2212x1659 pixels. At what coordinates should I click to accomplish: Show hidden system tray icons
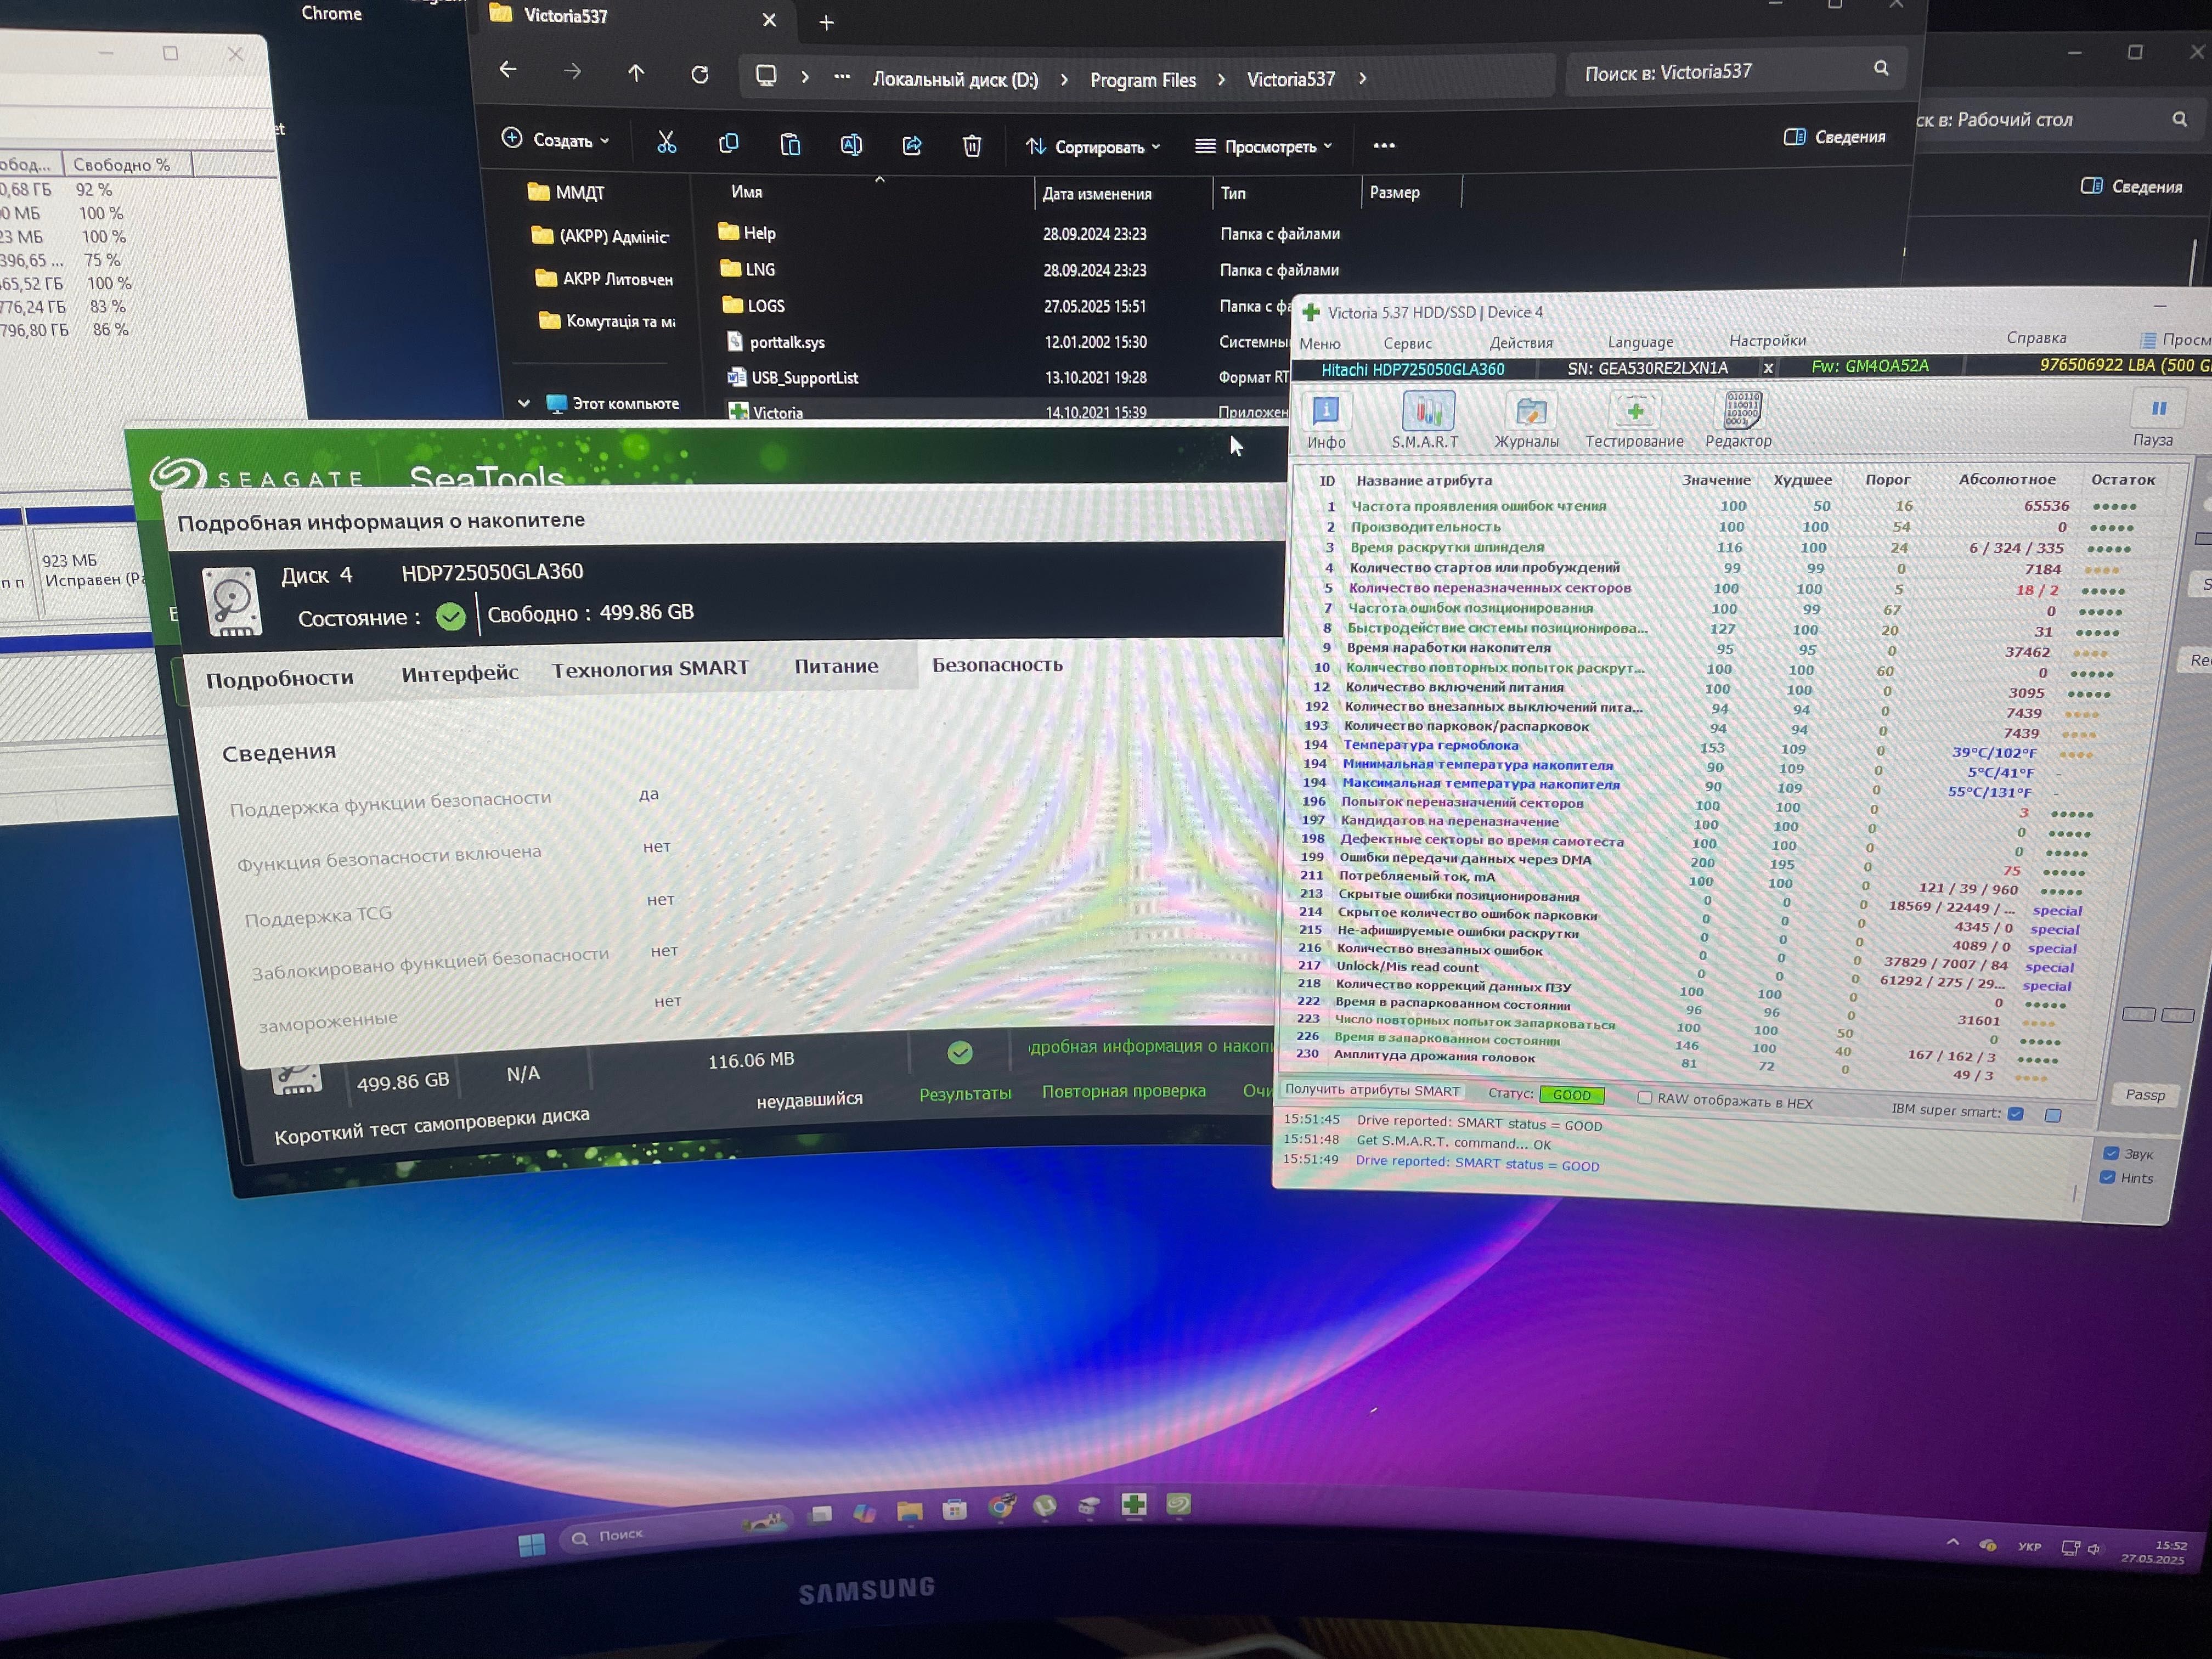click(x=1952, y=1542)
